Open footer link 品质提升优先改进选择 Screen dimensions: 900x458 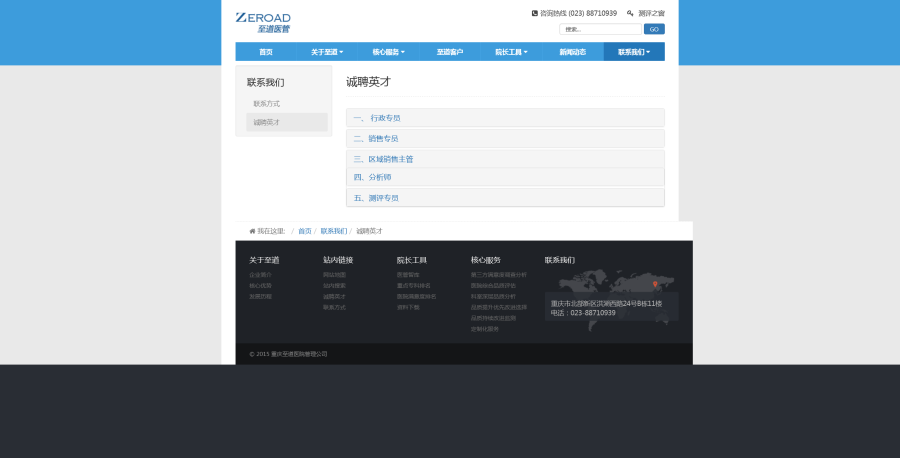(x=499, y=308)
